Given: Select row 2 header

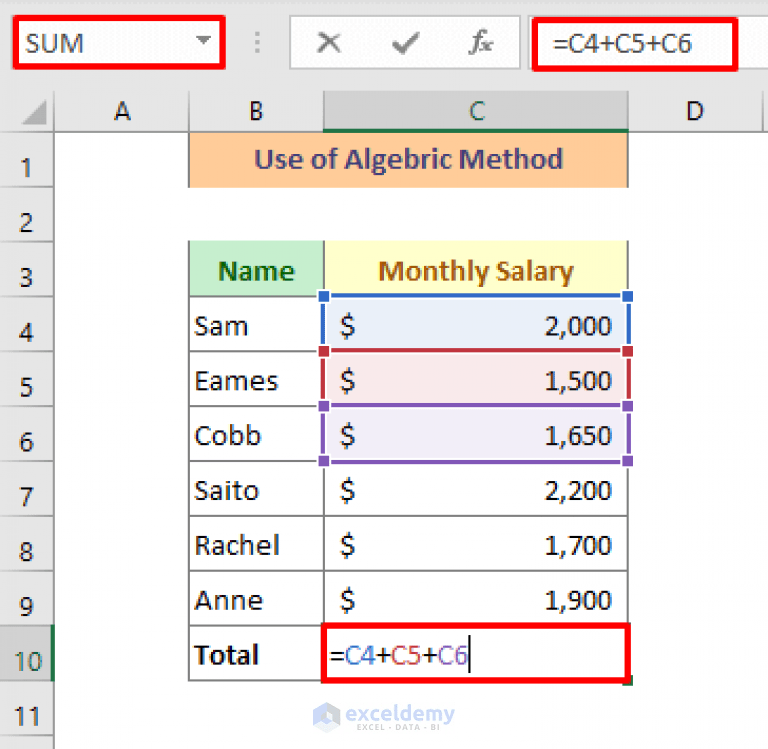Looking at the screenshot, I should (26, 216).
